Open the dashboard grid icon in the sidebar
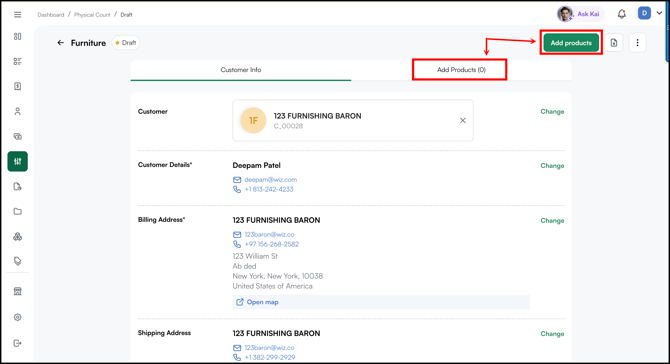This screenshot has height=364, width=670. coord(18,37)
